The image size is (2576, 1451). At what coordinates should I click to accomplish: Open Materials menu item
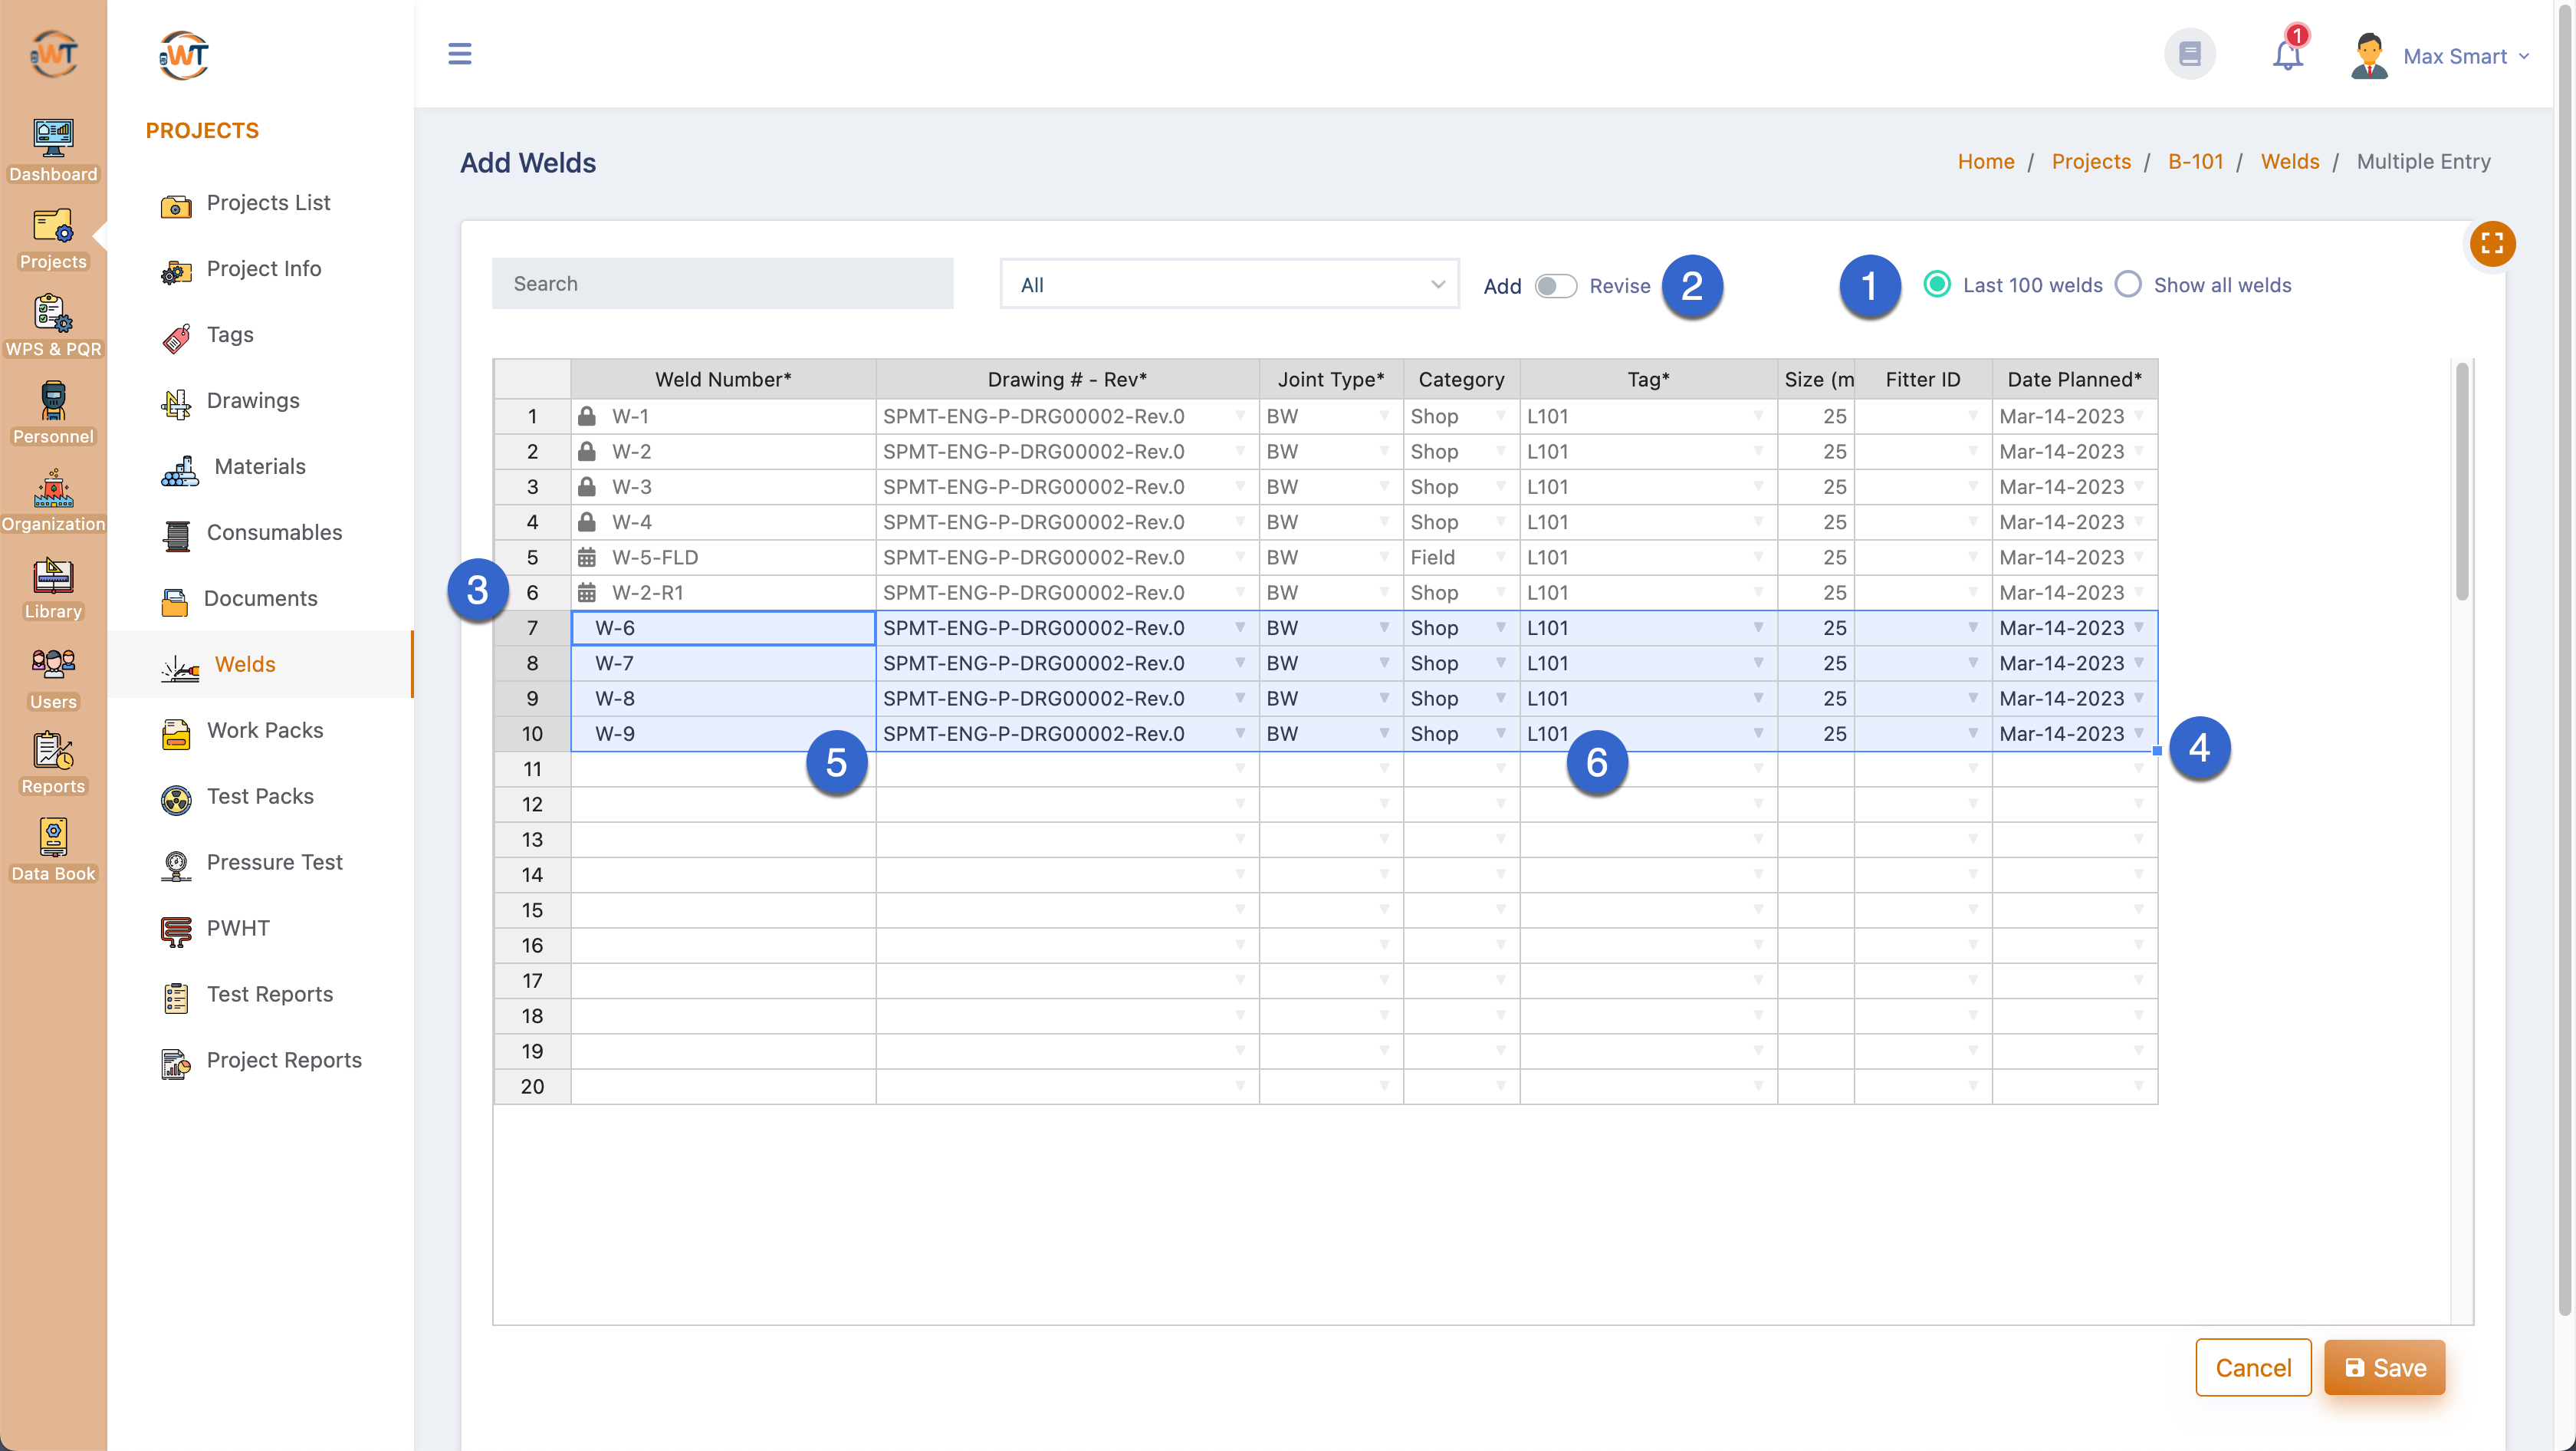[261, 467]
